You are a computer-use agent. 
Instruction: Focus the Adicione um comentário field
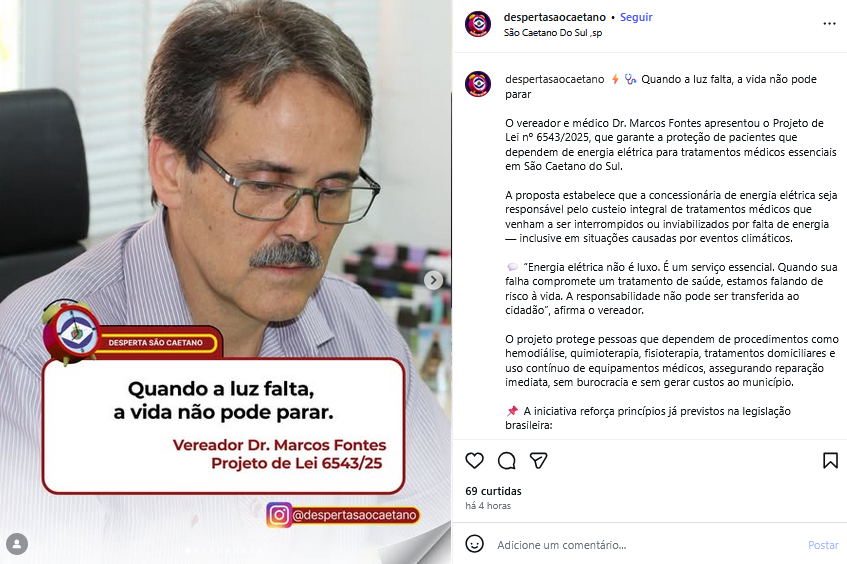click(647, 545)
